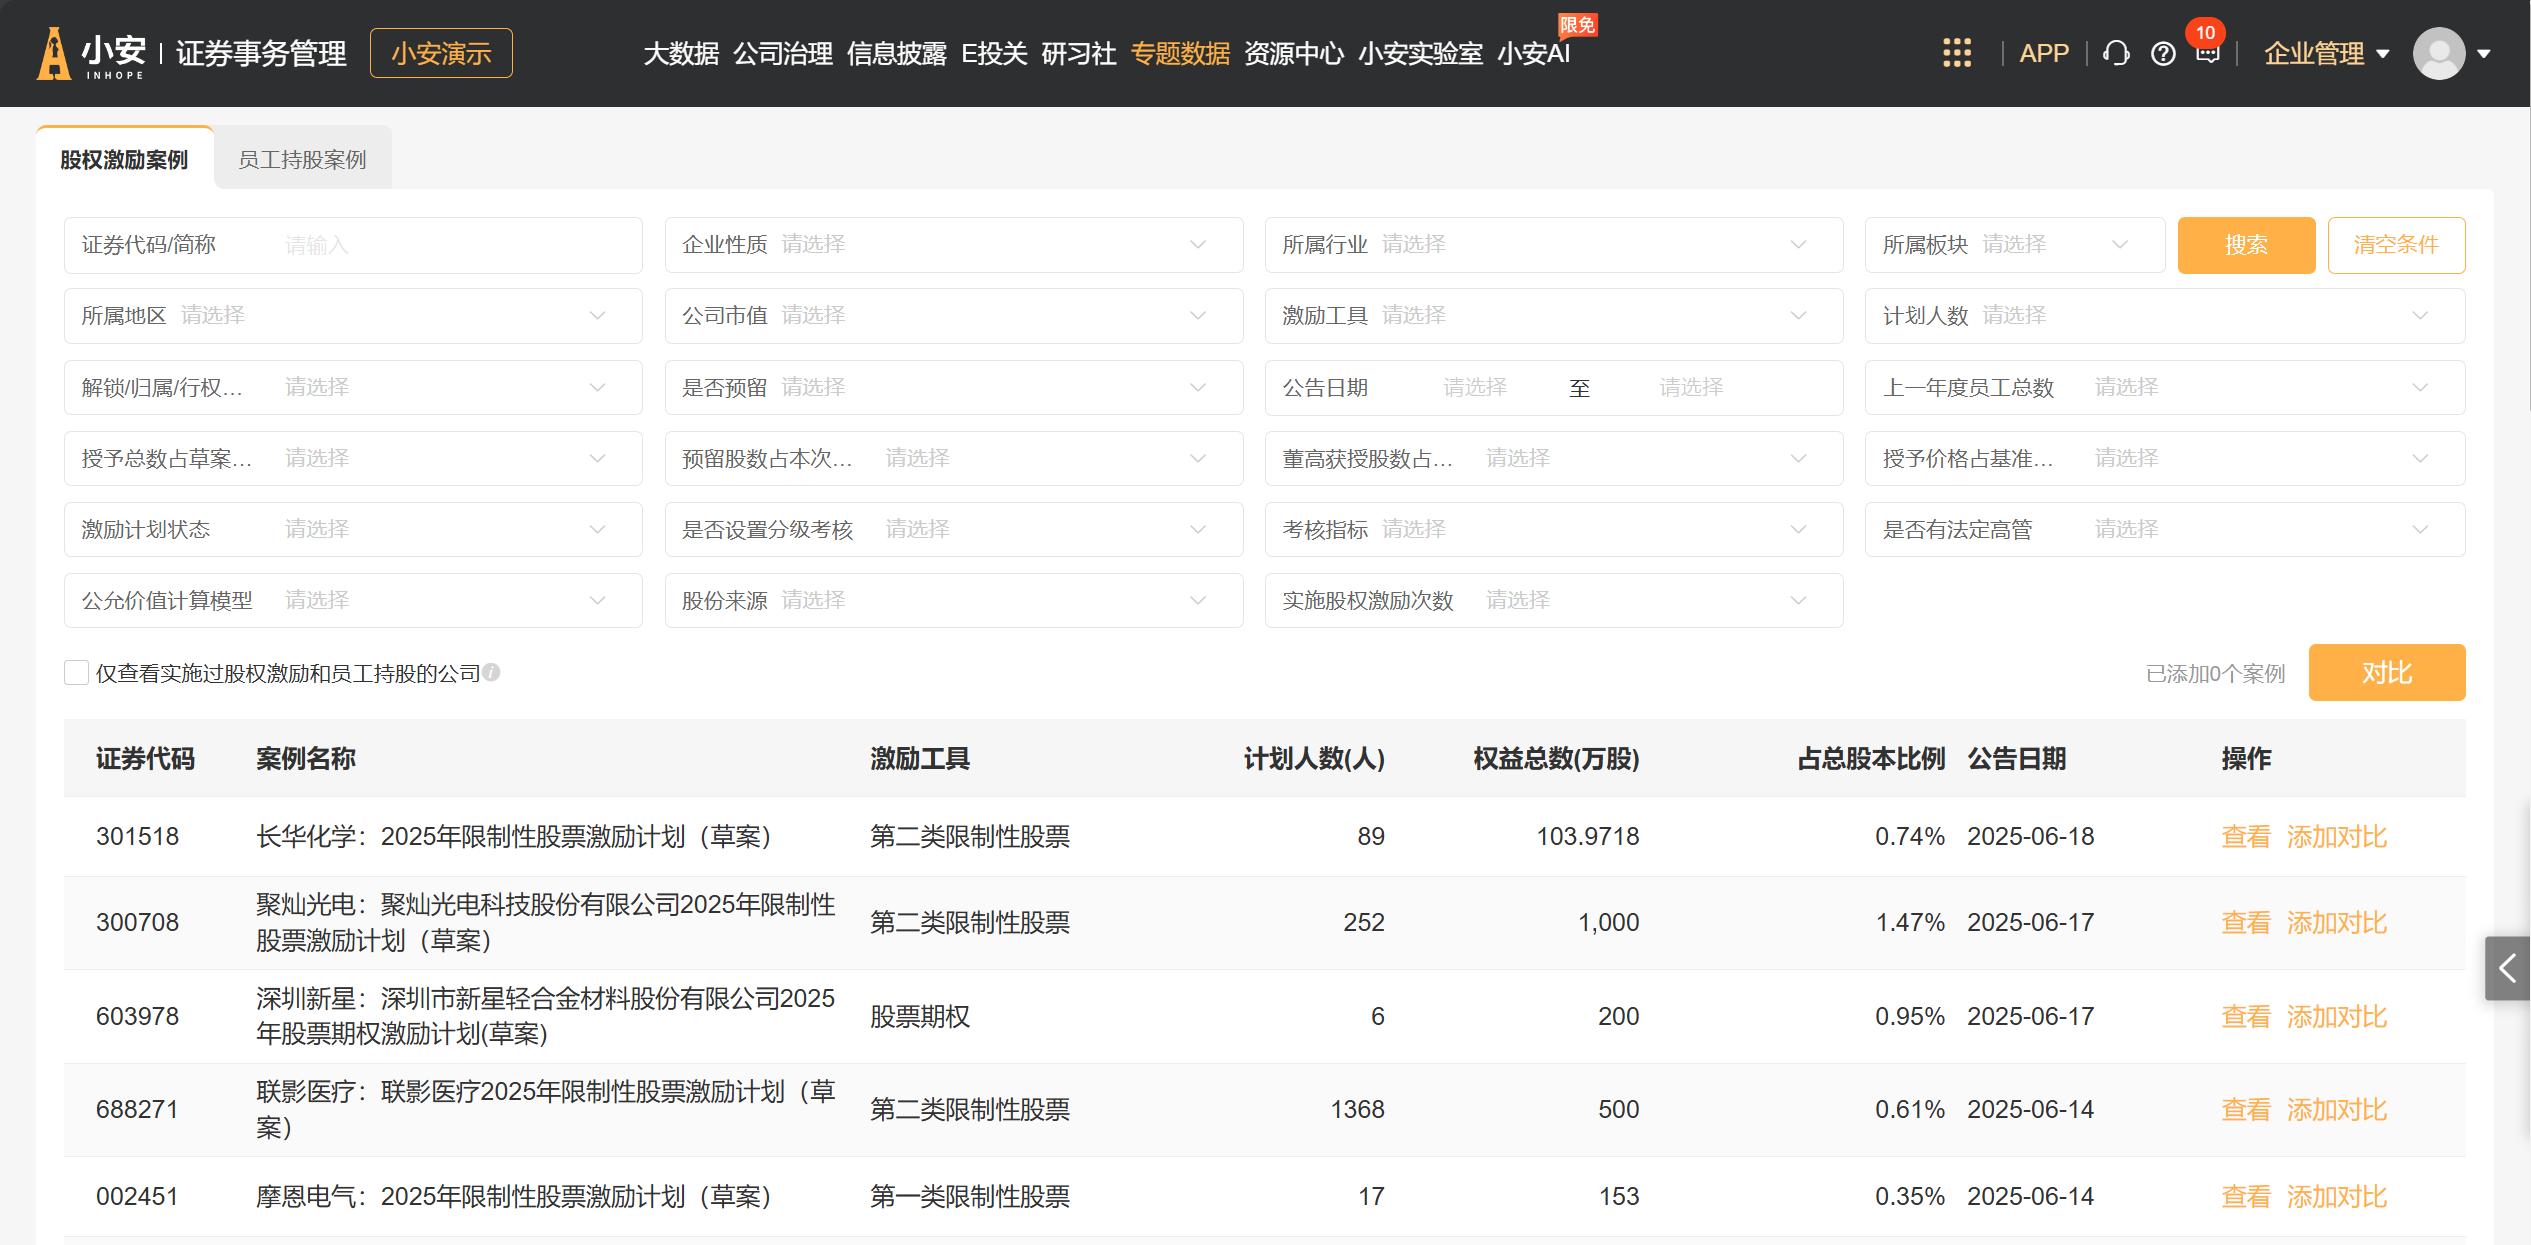Click the 搜索 button
This screenshot has width=2531, height=1245.
click(x=2246, y=245)
